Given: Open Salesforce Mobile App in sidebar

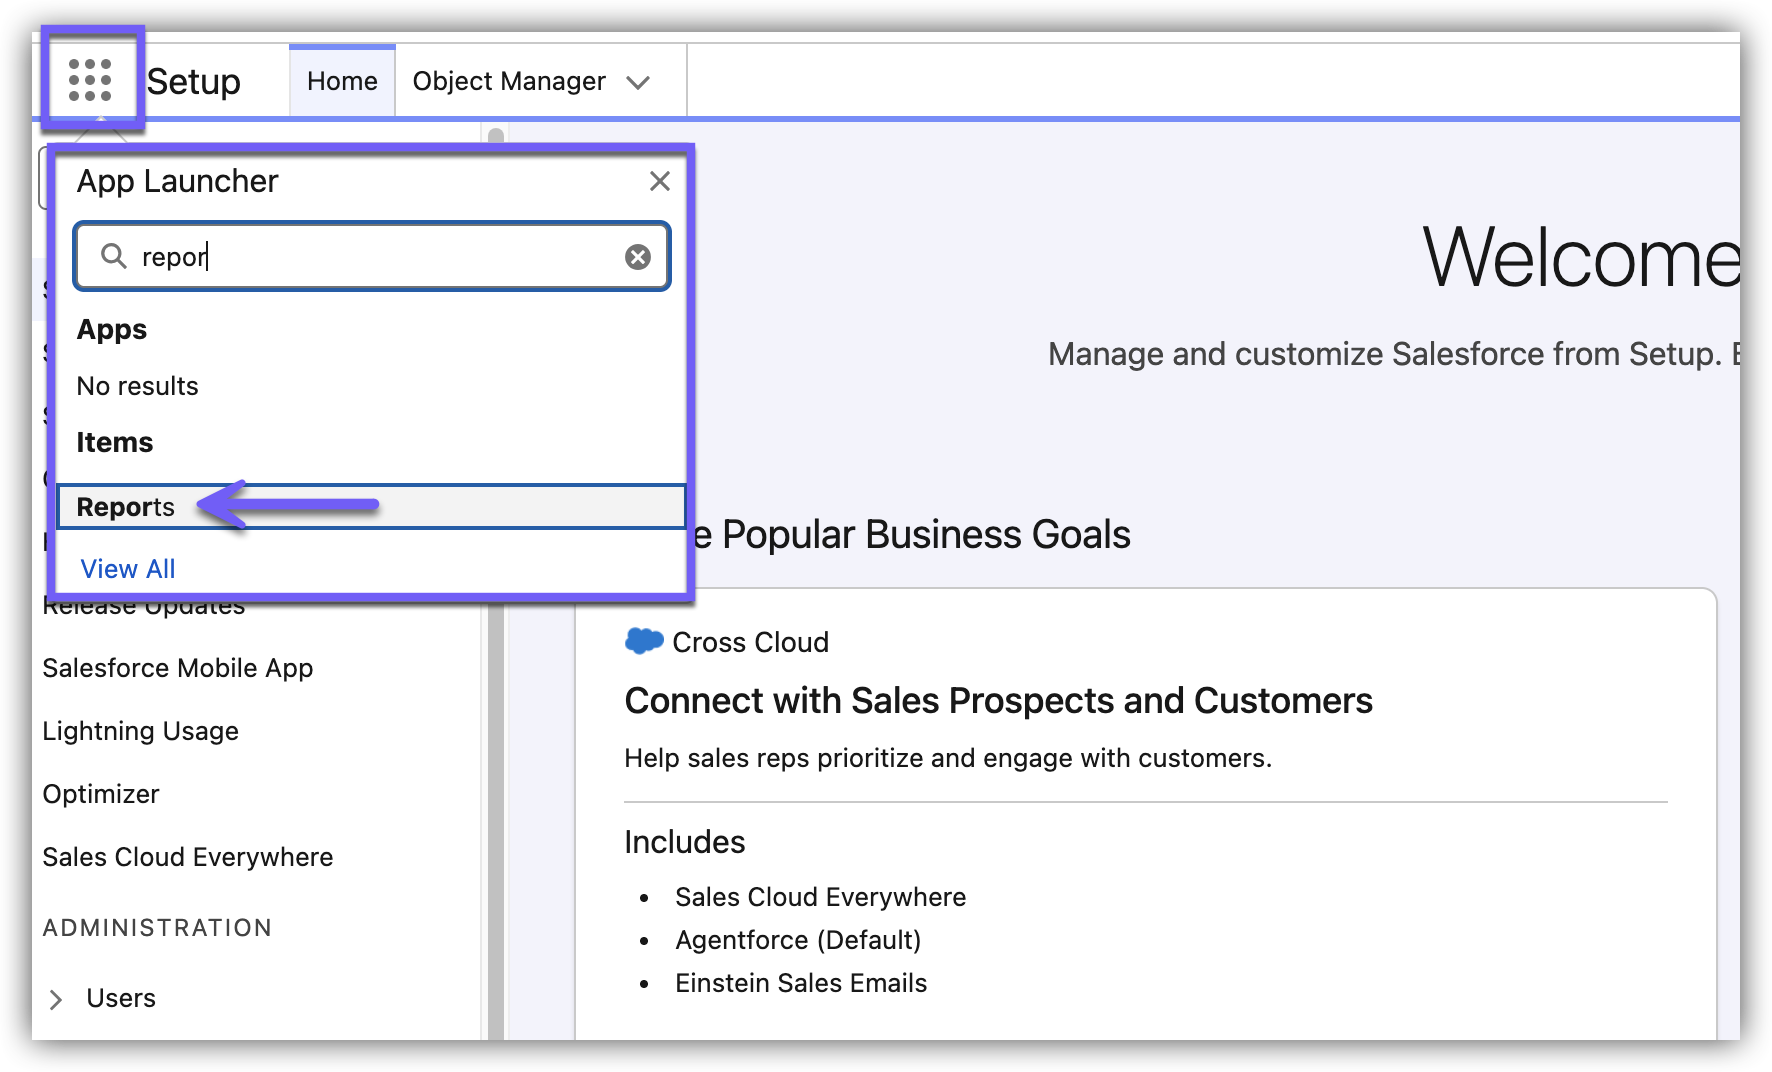Looking at the screenshot, I should (178, 668).
